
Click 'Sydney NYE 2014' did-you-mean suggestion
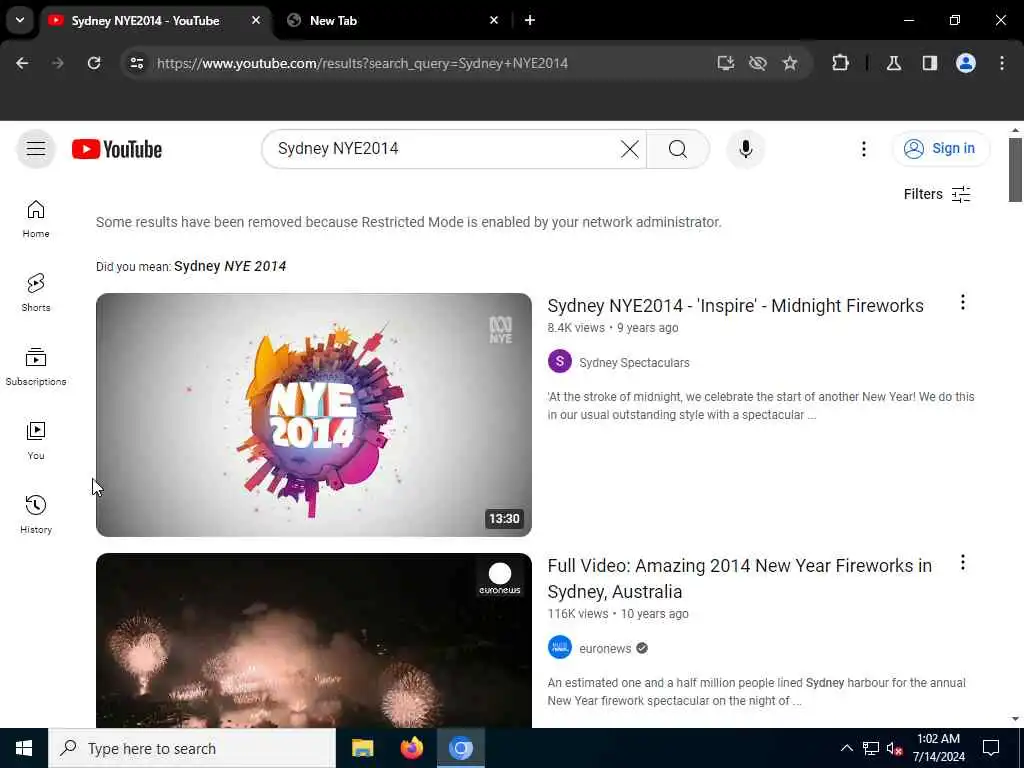[x=230, y=266]
